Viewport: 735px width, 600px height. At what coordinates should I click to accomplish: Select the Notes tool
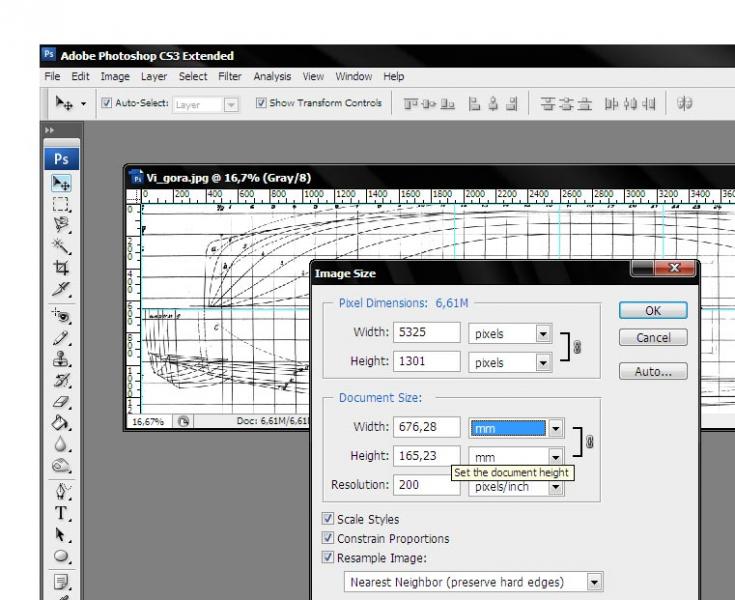point(61,582)
